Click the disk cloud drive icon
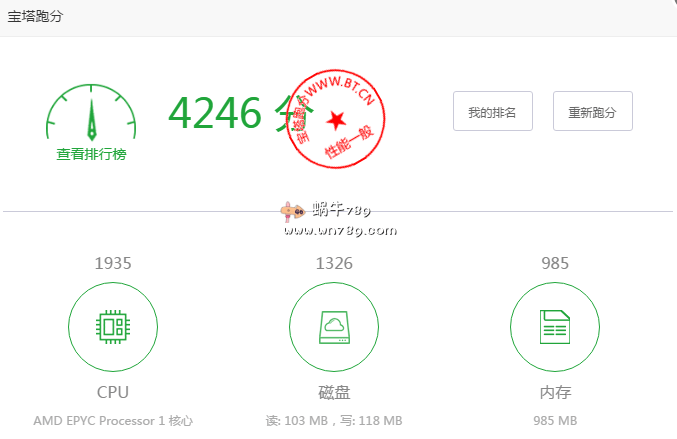677x439 pixels. pyautogui.click(x=334, y=326)
